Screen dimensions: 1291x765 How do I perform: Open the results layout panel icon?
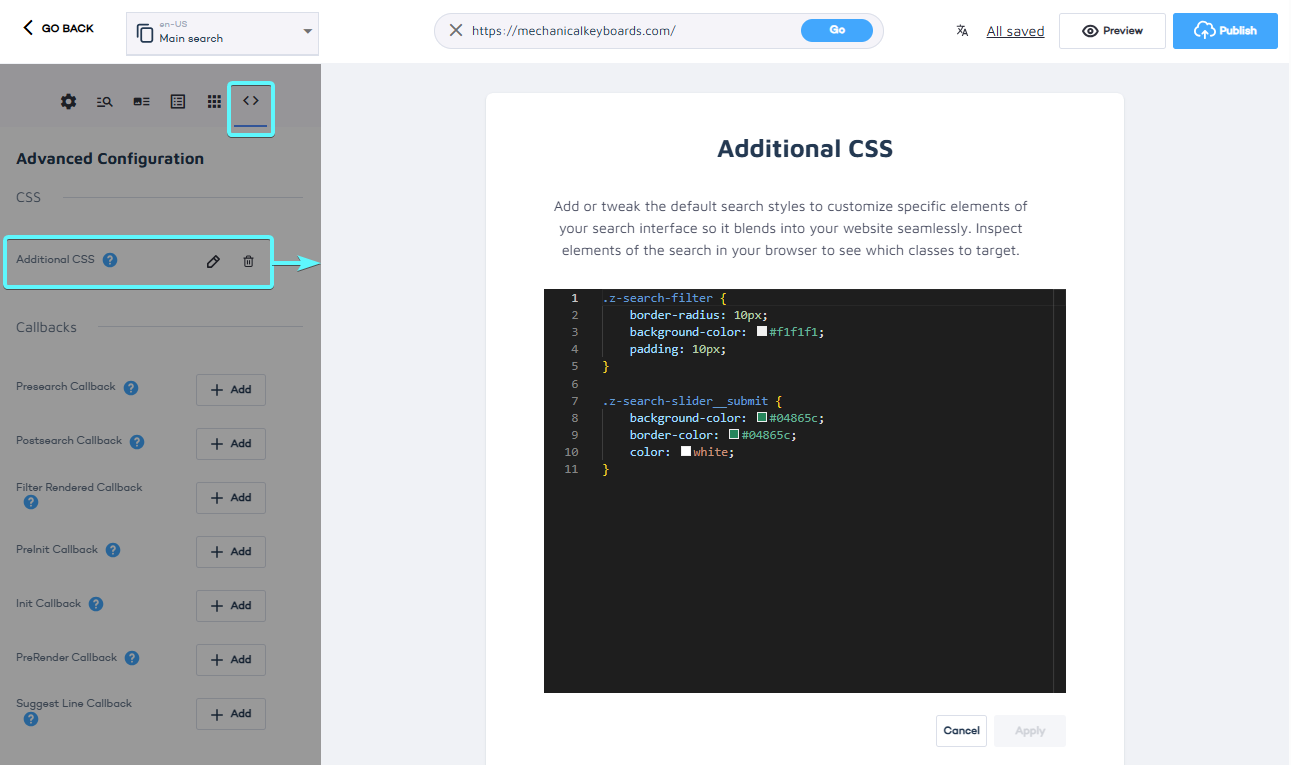point(140,101)
